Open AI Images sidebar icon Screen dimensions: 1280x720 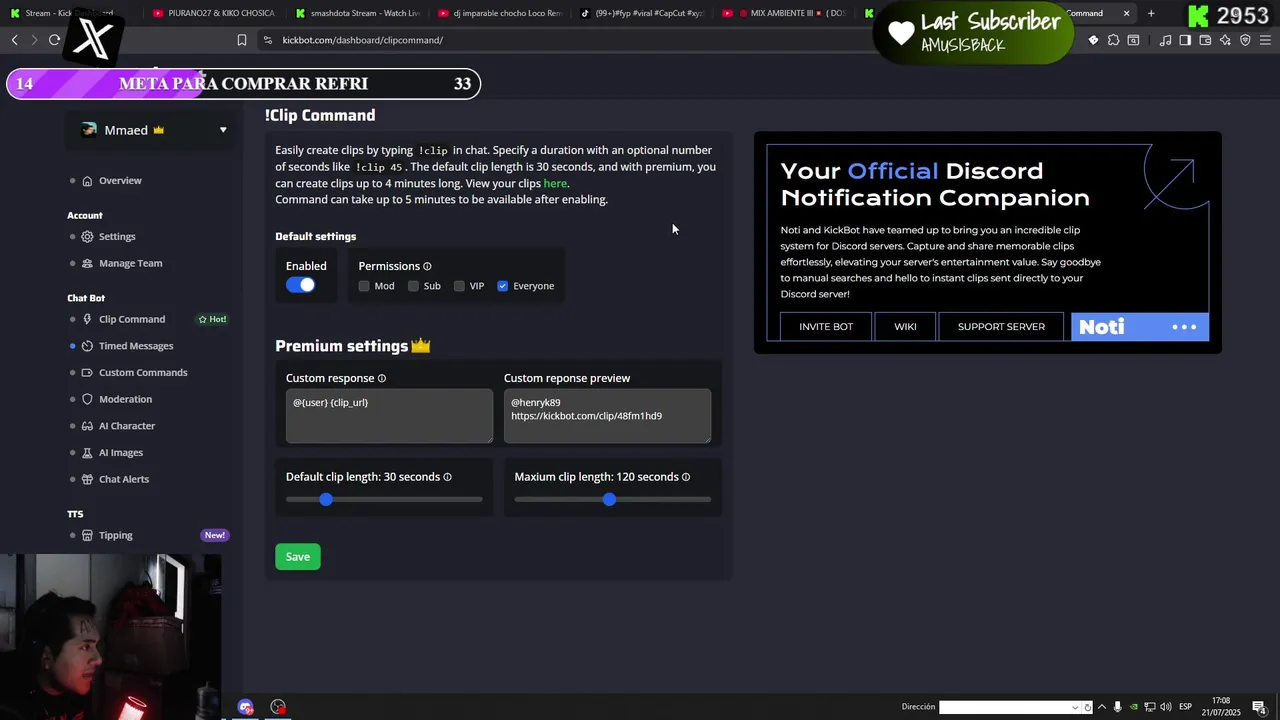point(88,453)
